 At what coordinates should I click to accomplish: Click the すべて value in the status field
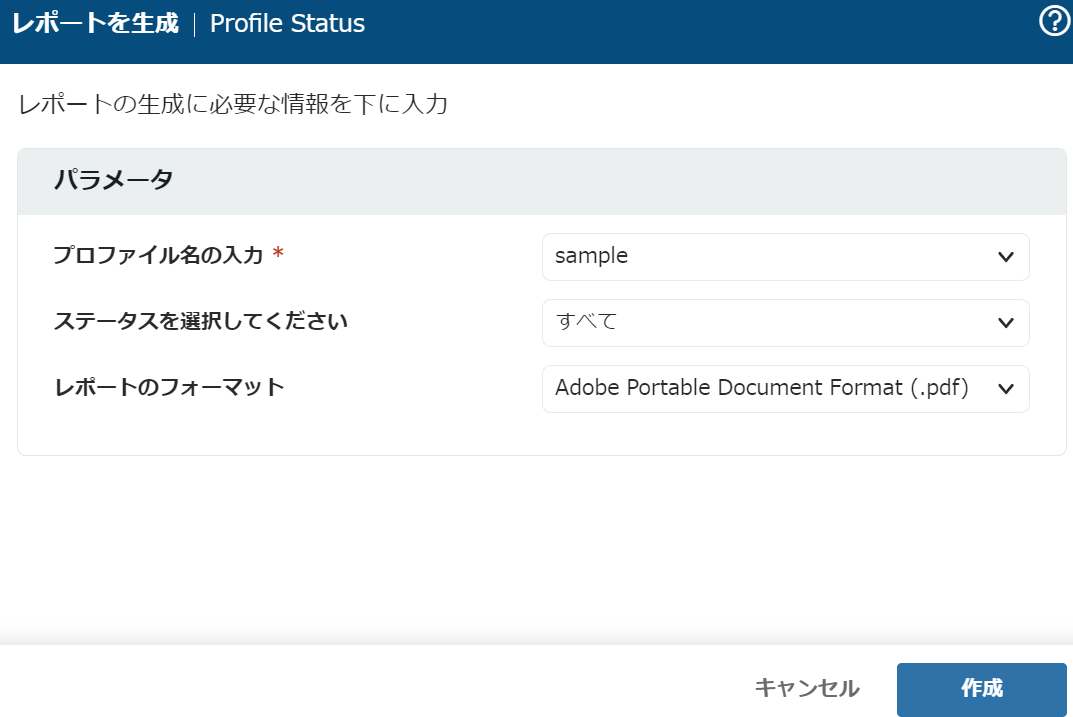click(x=586, y=322)
